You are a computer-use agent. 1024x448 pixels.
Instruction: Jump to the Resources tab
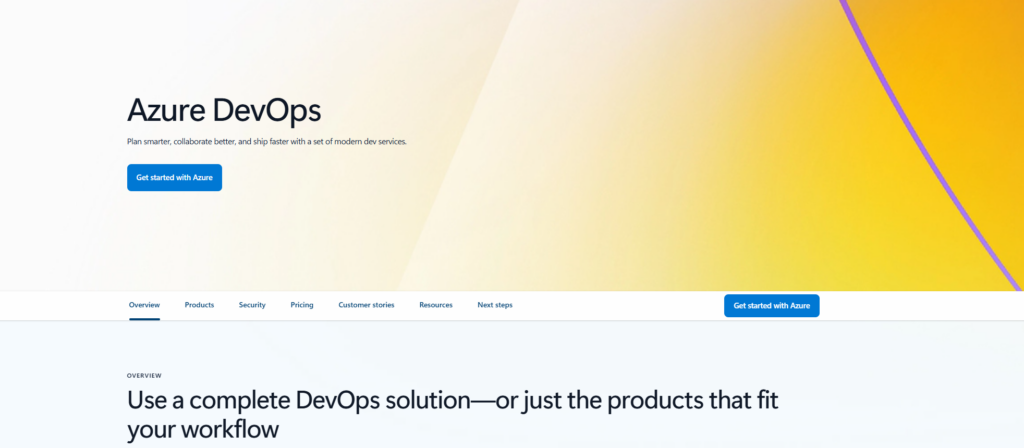436,305
